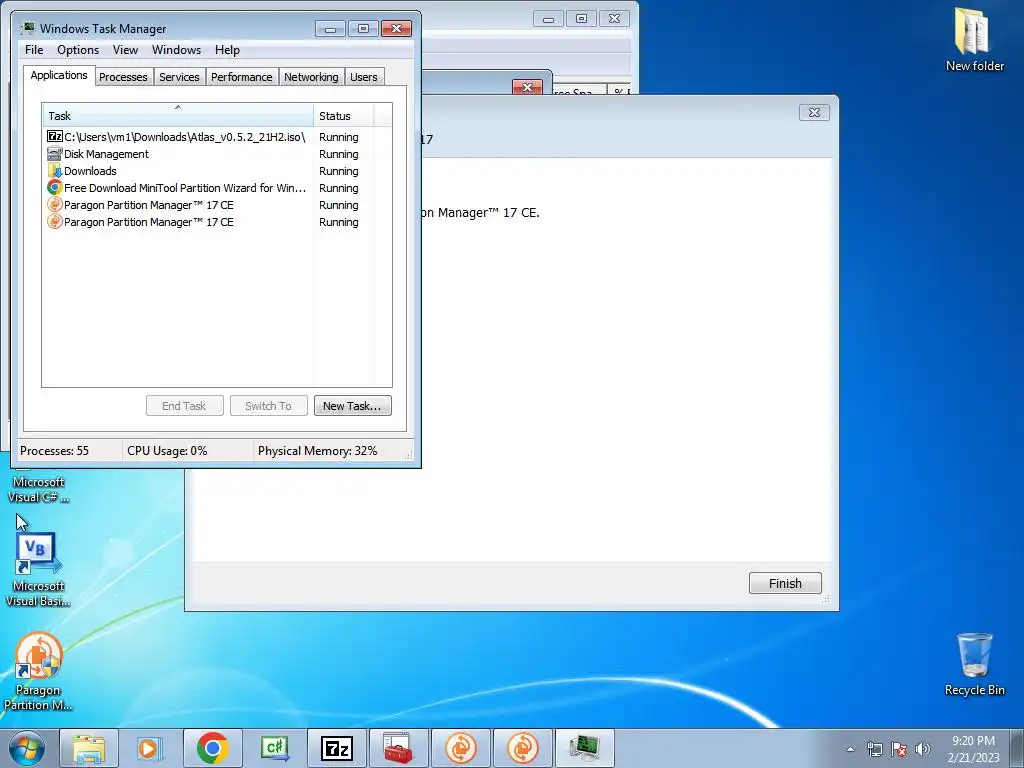Select the second Paragon Partition Manager taskbar icon

point(522,748)
